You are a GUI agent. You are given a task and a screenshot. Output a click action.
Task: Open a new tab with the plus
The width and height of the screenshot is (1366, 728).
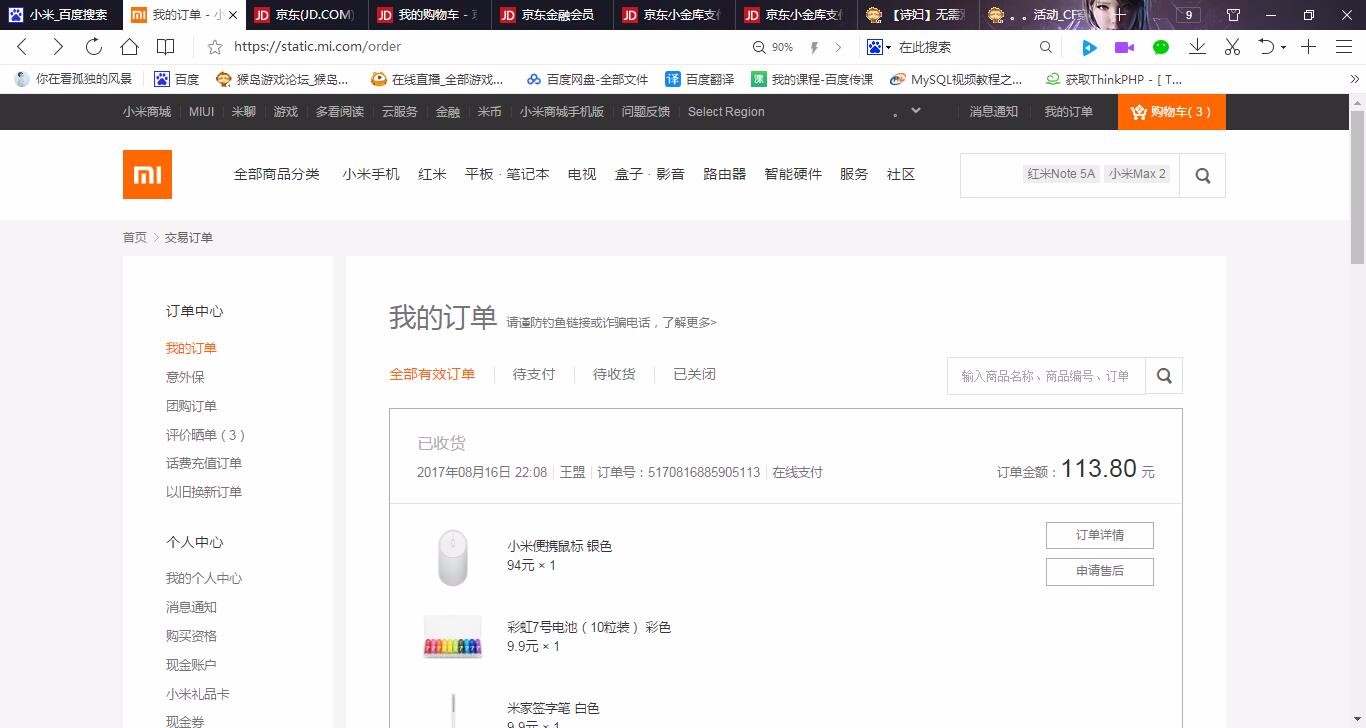coord(1118,15)
